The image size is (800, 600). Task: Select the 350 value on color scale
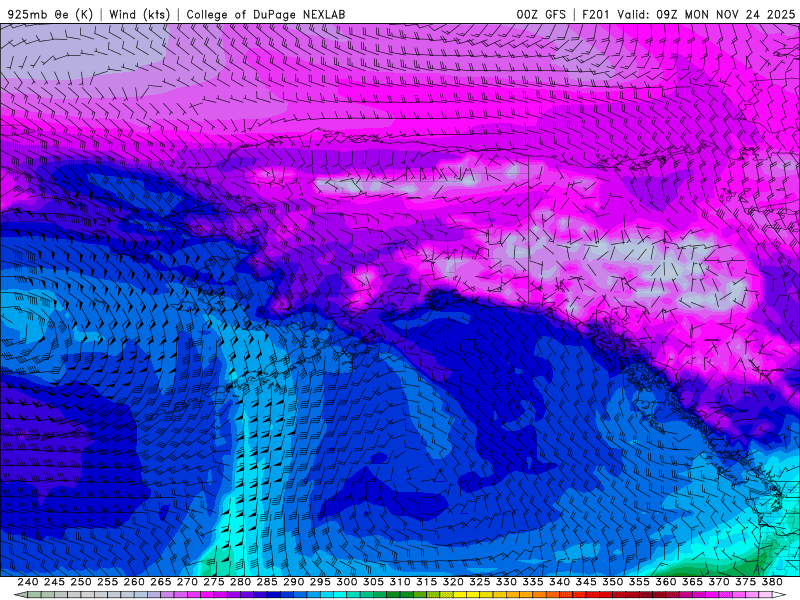(x=612, y=582)
